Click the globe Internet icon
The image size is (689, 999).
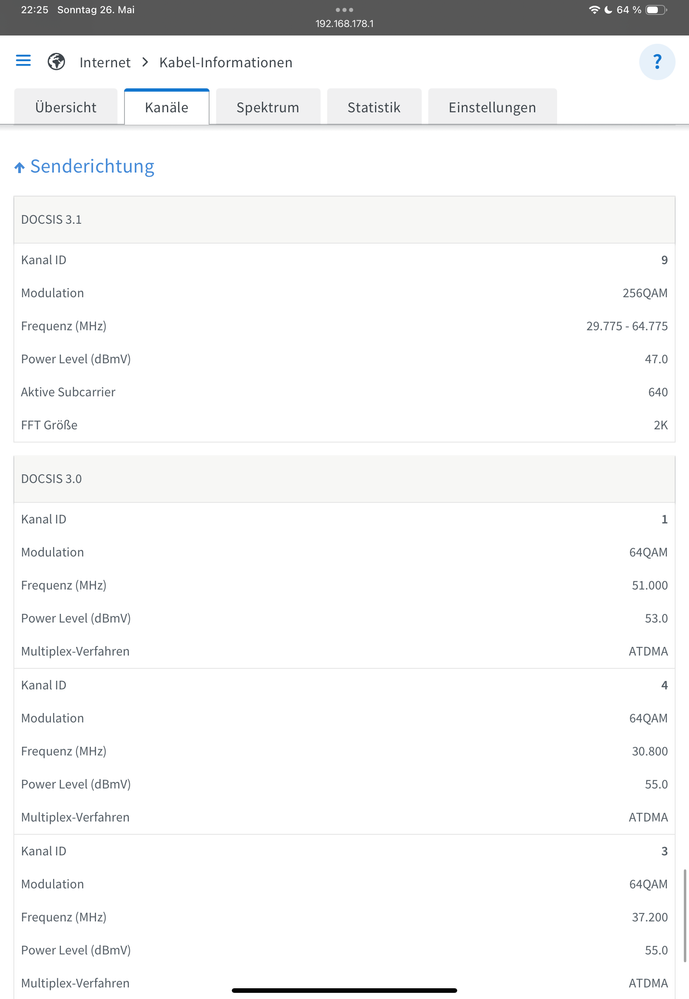[x=57, y=62]
